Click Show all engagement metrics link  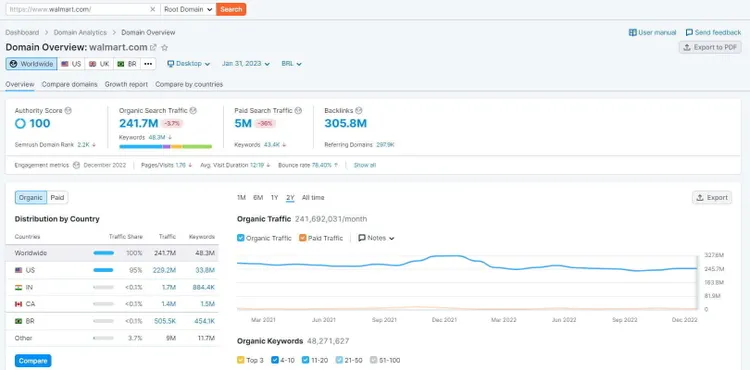click(x=364, y=165)
